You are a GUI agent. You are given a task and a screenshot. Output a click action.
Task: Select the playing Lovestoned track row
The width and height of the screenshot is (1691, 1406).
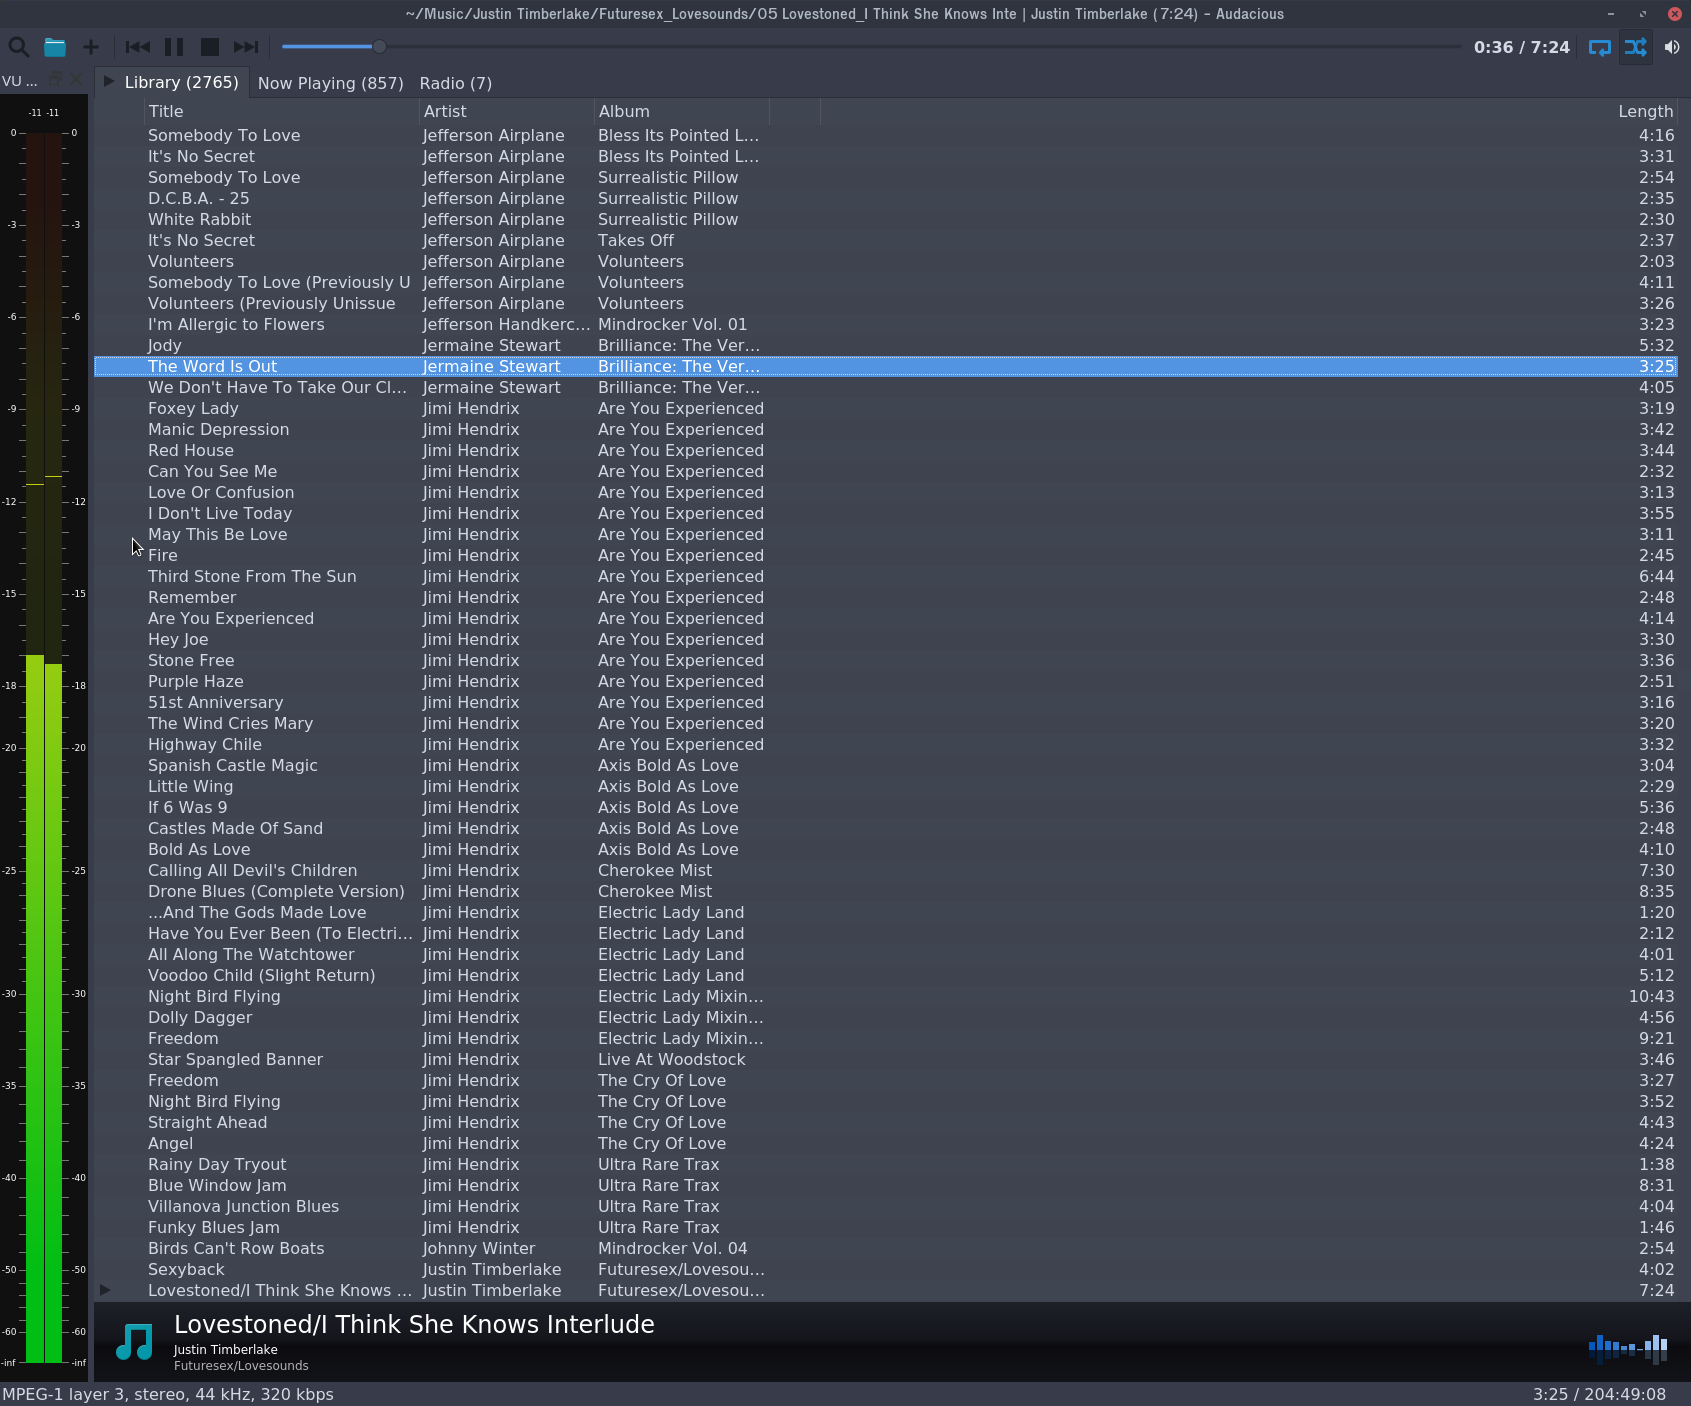point(886,1290)
